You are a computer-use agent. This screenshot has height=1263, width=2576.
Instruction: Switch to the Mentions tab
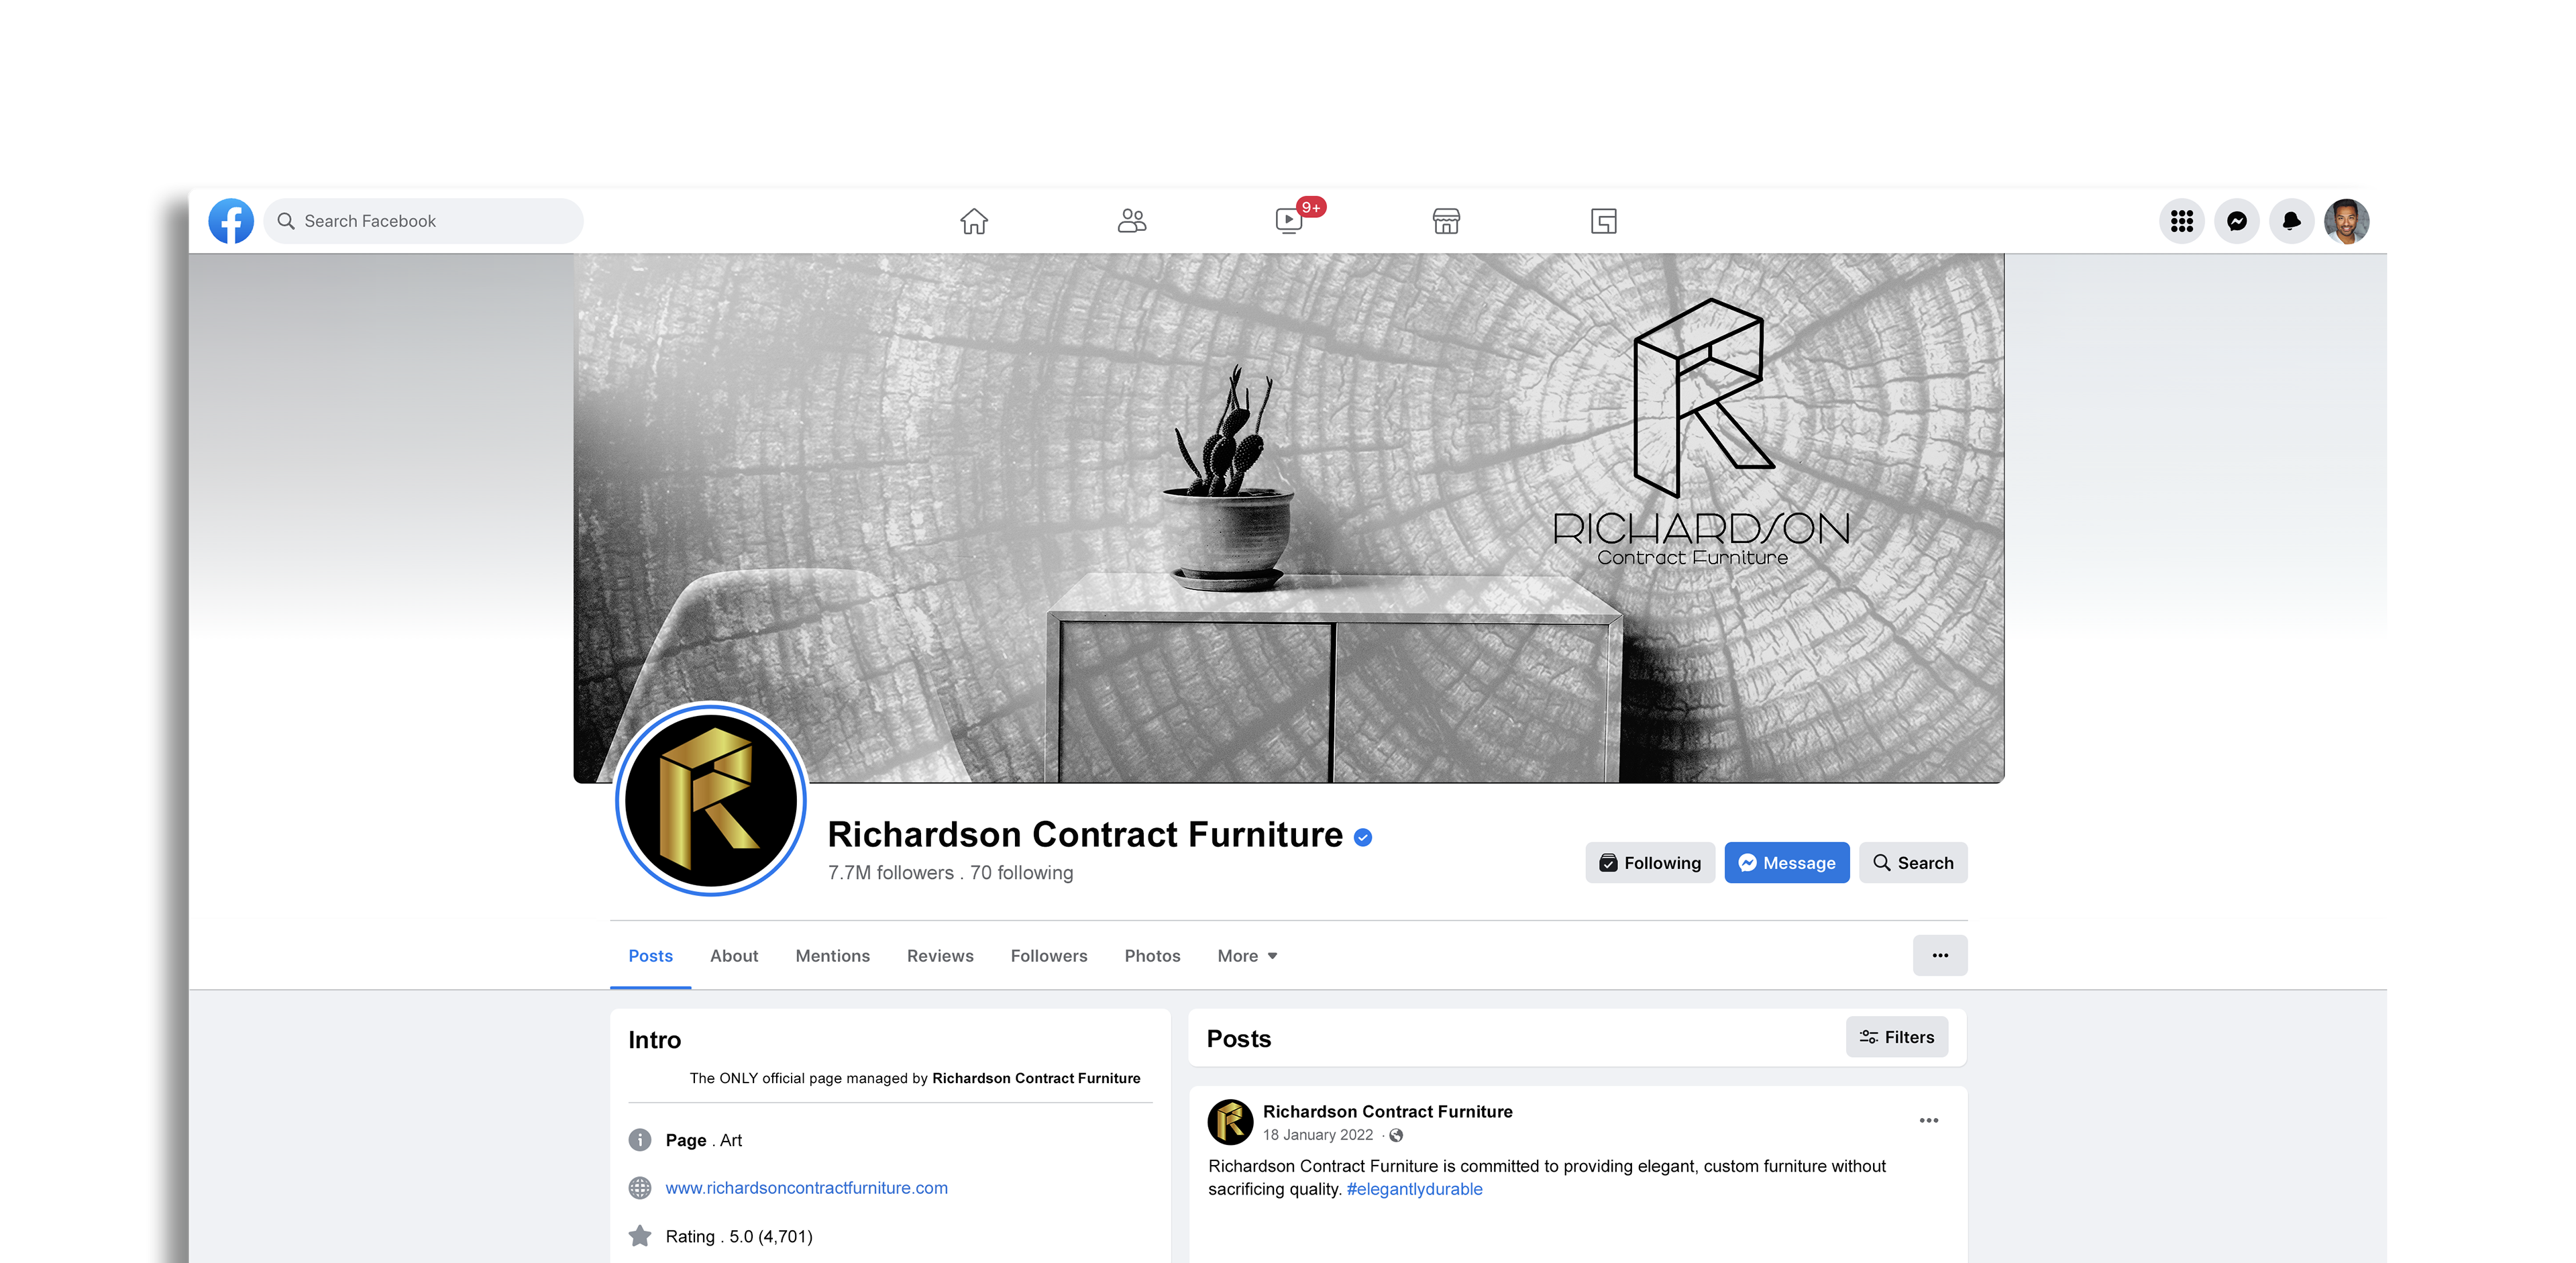click(x=832, y=956)
